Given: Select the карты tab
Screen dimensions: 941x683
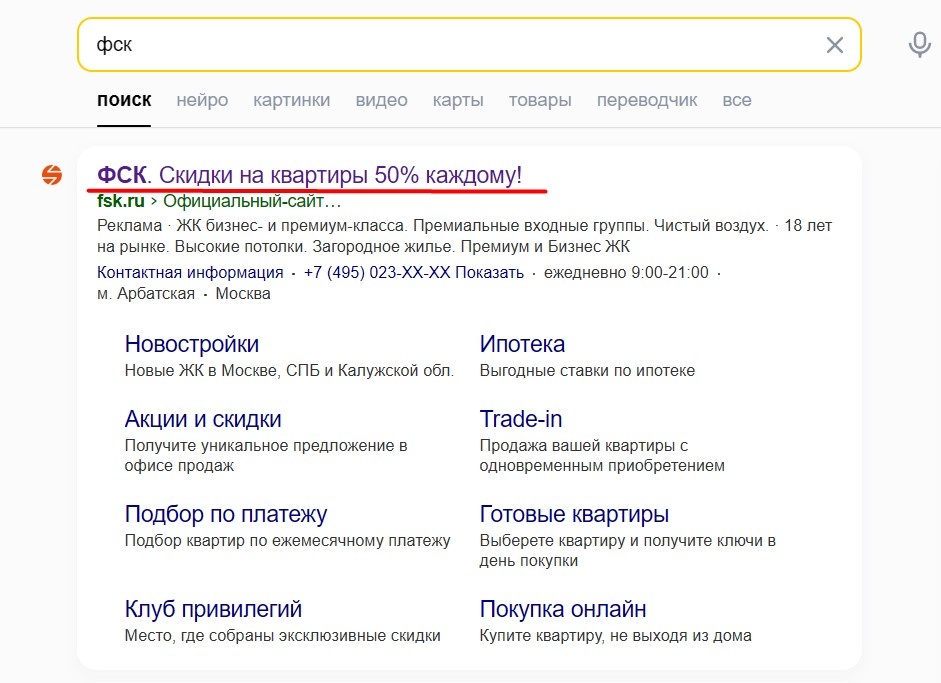Looking at the screenshot, I should [458, 100].
